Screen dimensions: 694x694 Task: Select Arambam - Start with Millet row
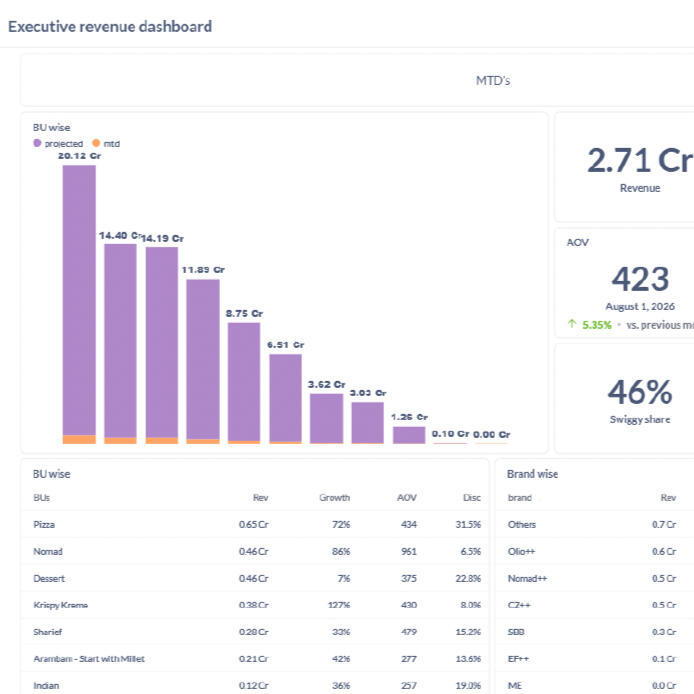pyautogui.click(x=255, y=659)
